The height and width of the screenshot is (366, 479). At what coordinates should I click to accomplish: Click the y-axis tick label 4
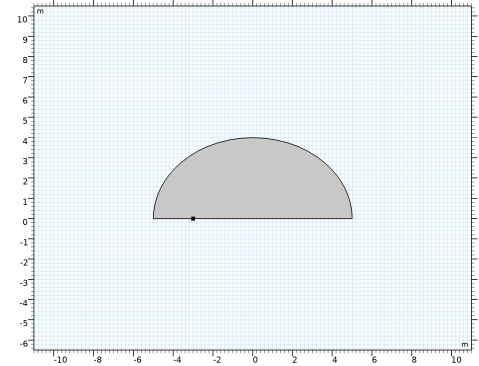25,141
